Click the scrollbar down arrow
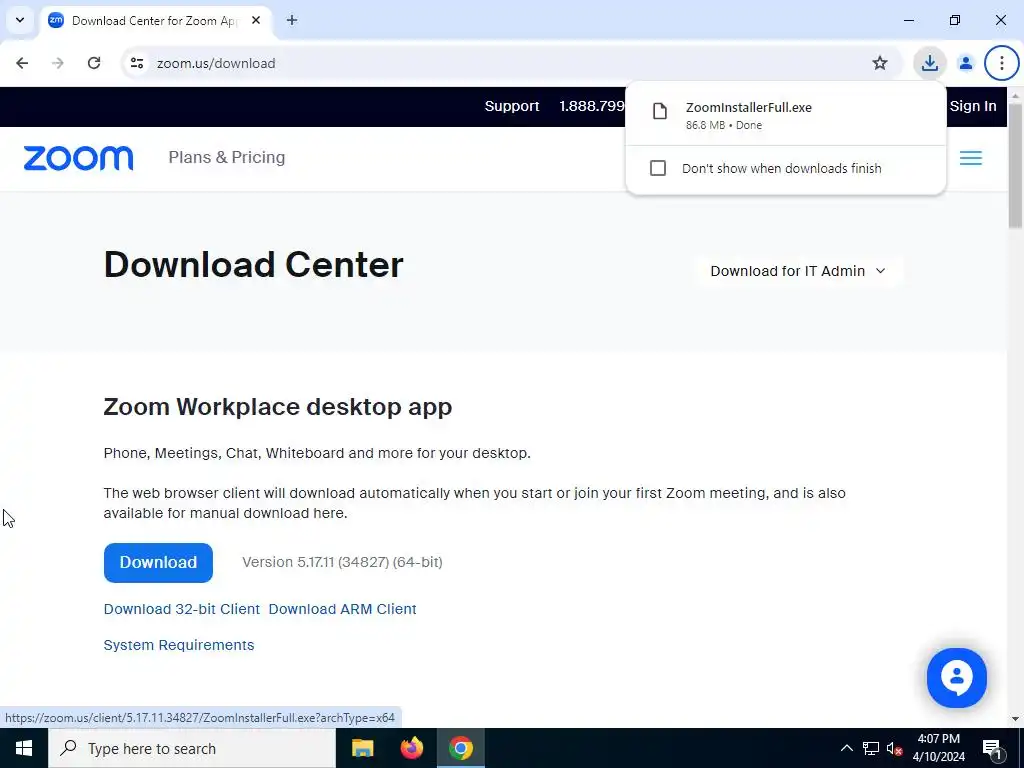Viewport: 1024px width, 768px height. 1015,719
